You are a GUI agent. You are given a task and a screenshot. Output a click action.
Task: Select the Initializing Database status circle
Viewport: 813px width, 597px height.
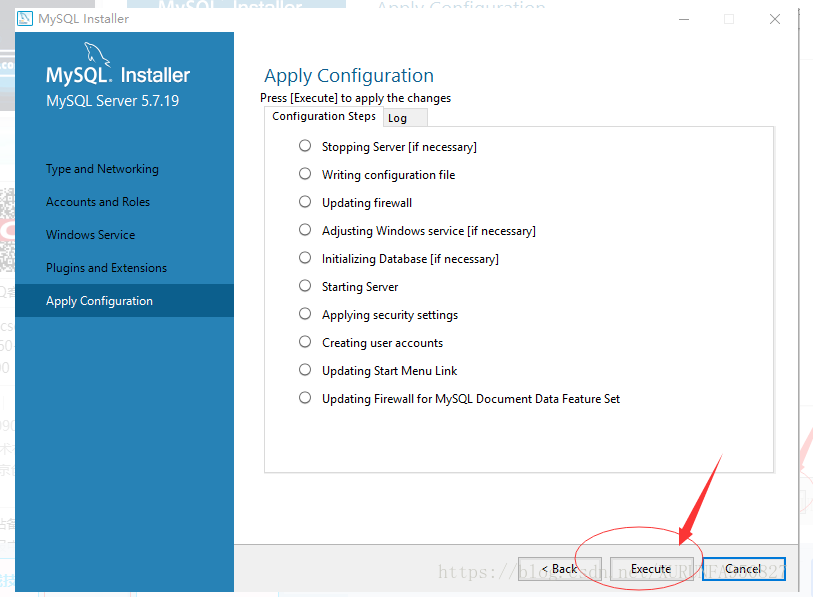click(305, 258)
